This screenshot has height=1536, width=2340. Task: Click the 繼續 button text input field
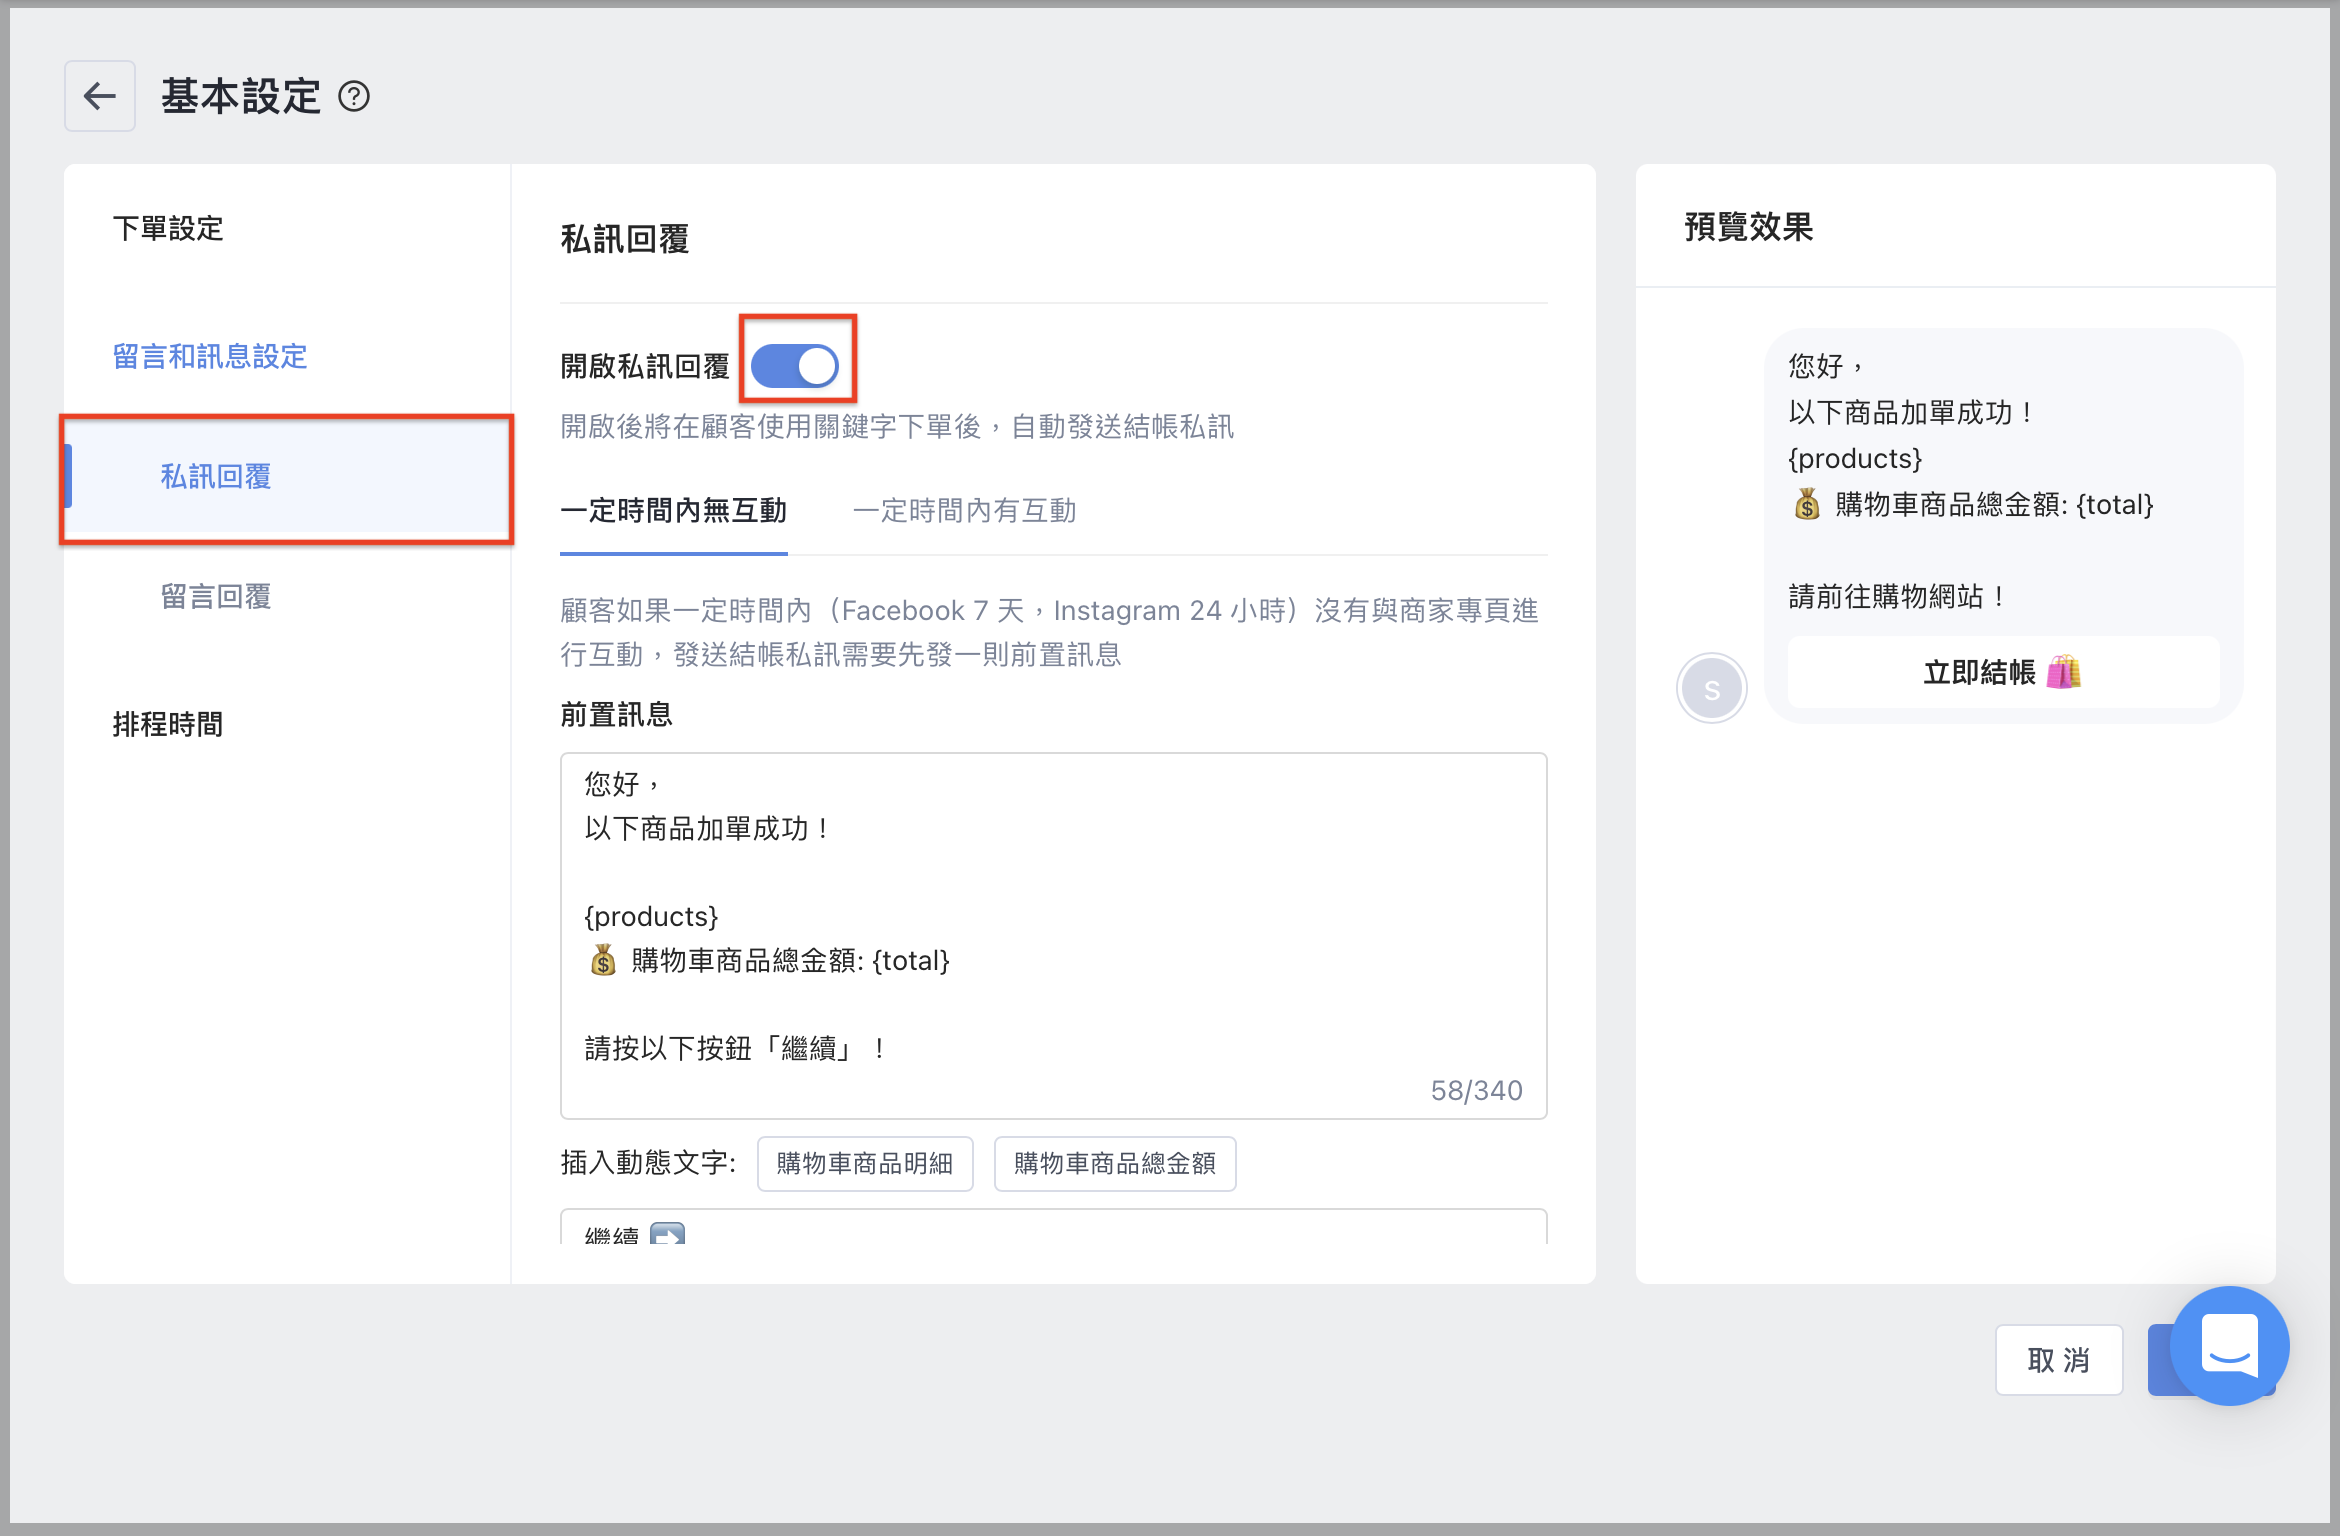click(x=1052, y=1230)
